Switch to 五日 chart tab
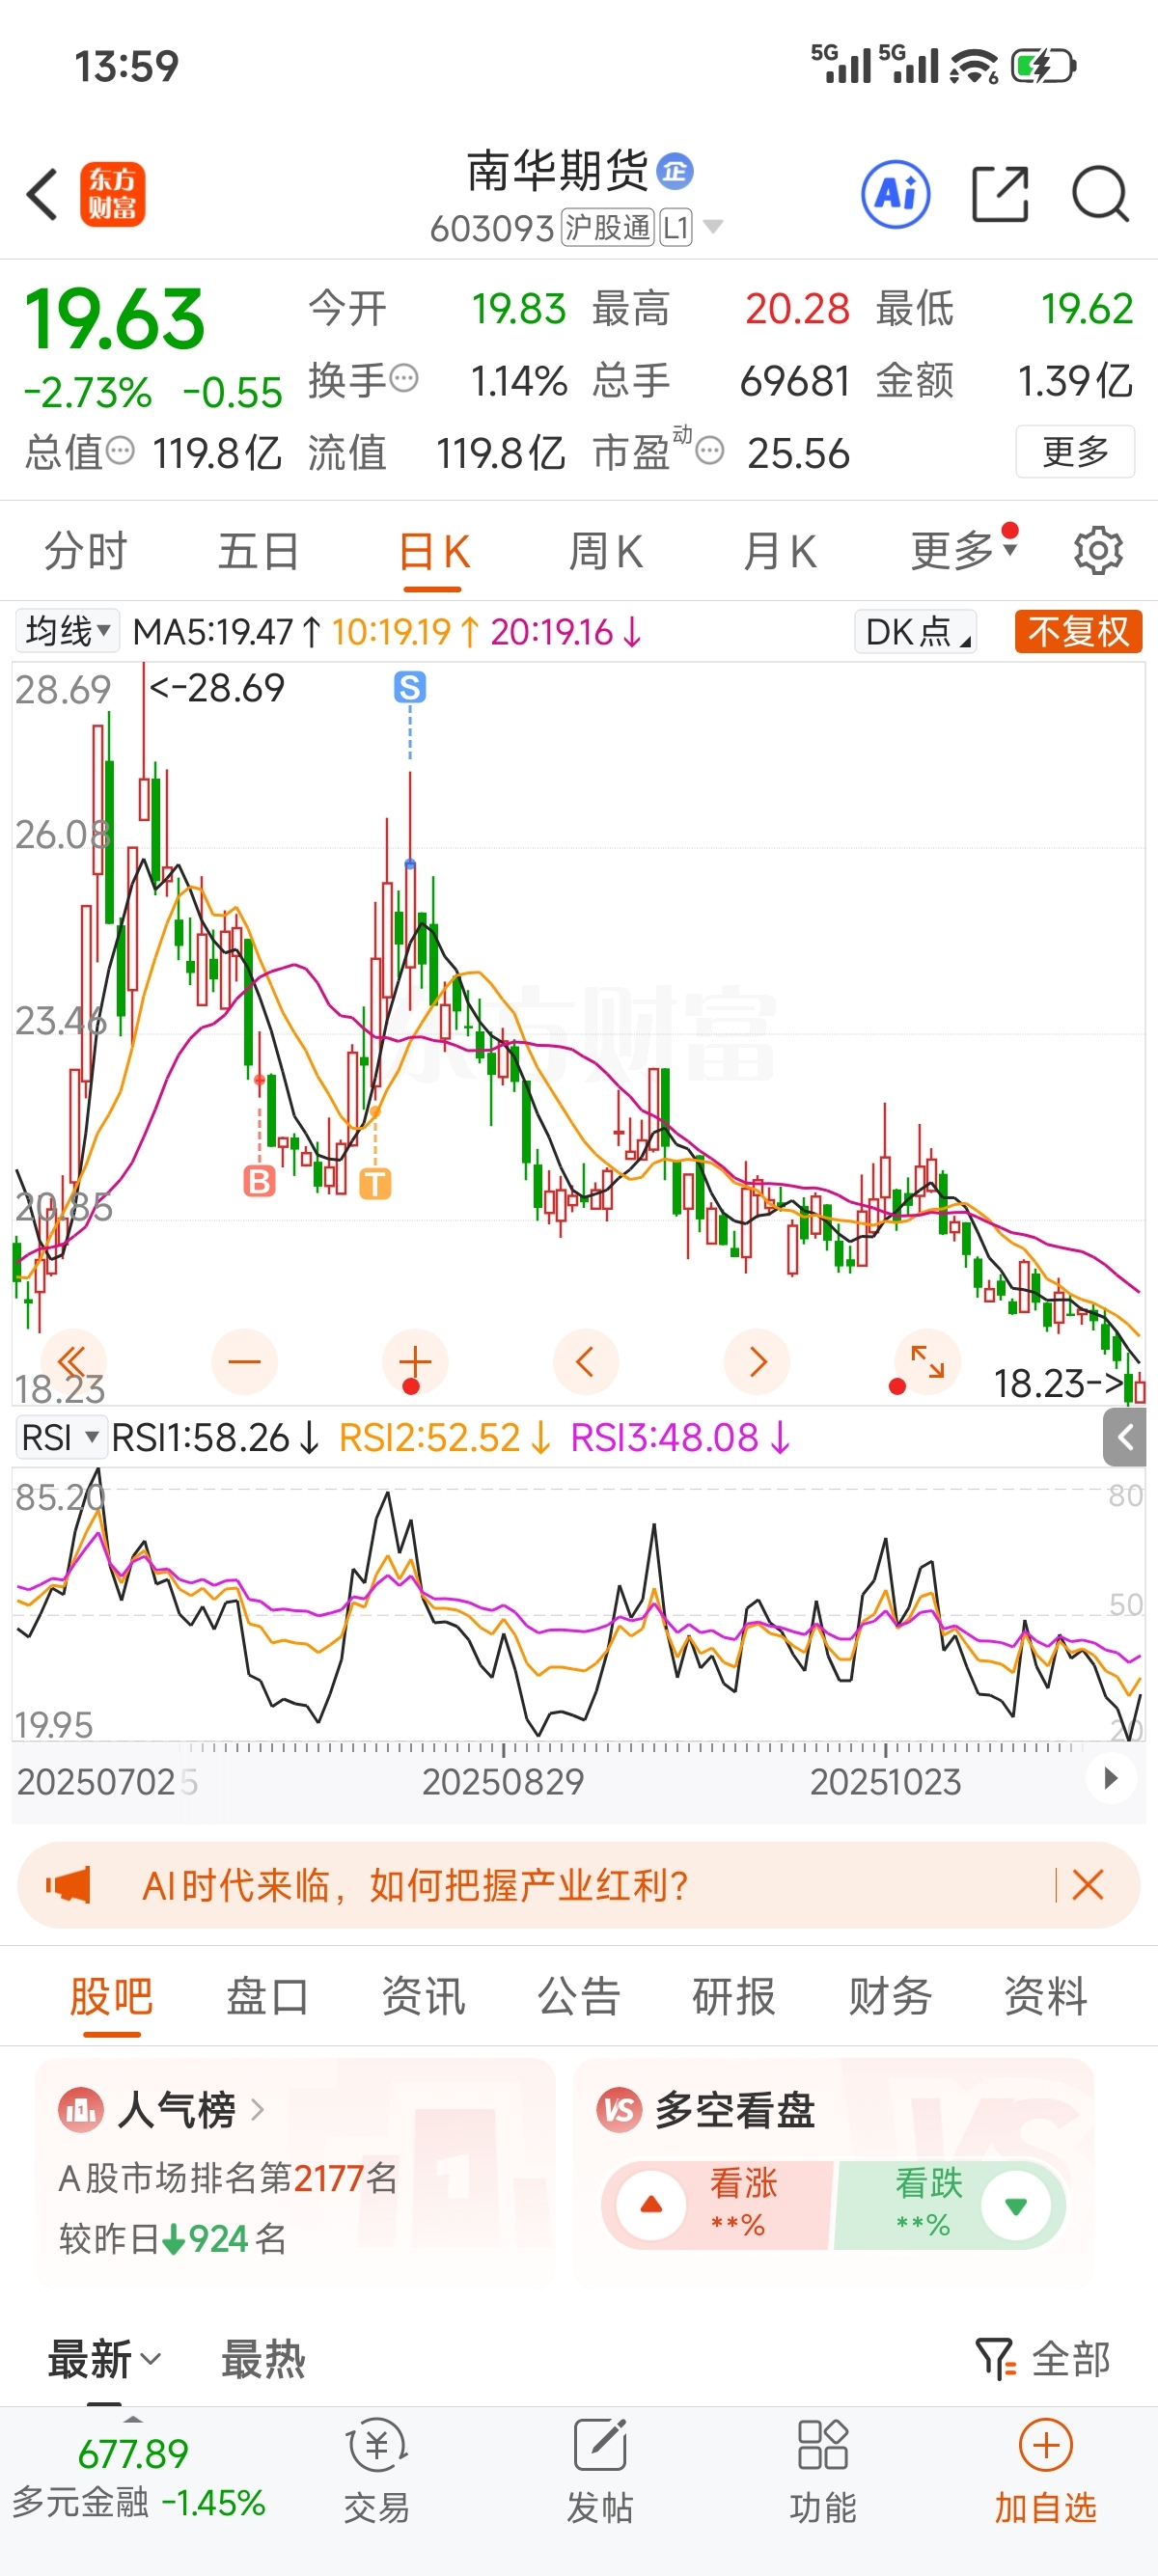The height and width of the screenshot is (2576, 1158). click(258, 551)
